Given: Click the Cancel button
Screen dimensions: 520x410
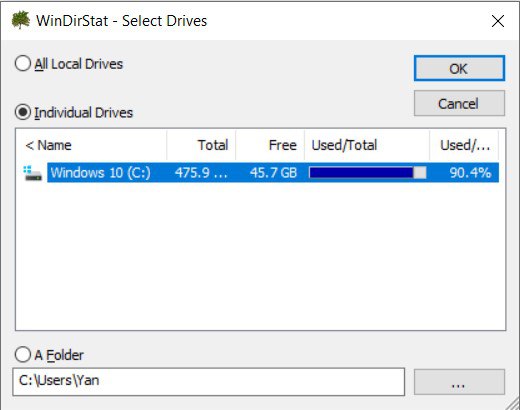Looking at the screenshot, I should click(459, 103).
